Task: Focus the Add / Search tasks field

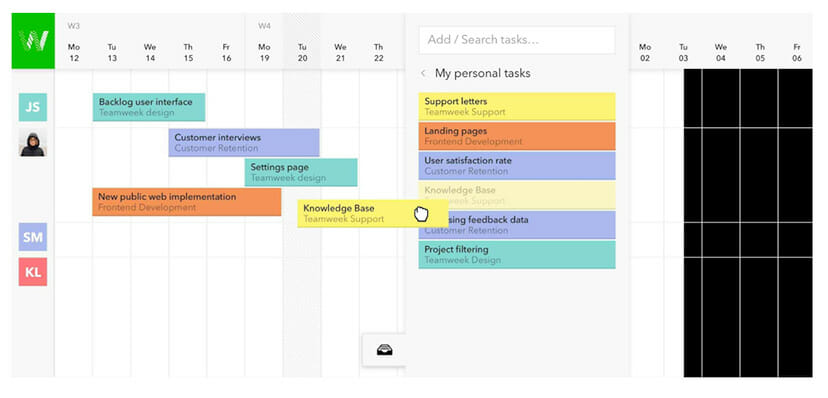Action: [517, 40]
